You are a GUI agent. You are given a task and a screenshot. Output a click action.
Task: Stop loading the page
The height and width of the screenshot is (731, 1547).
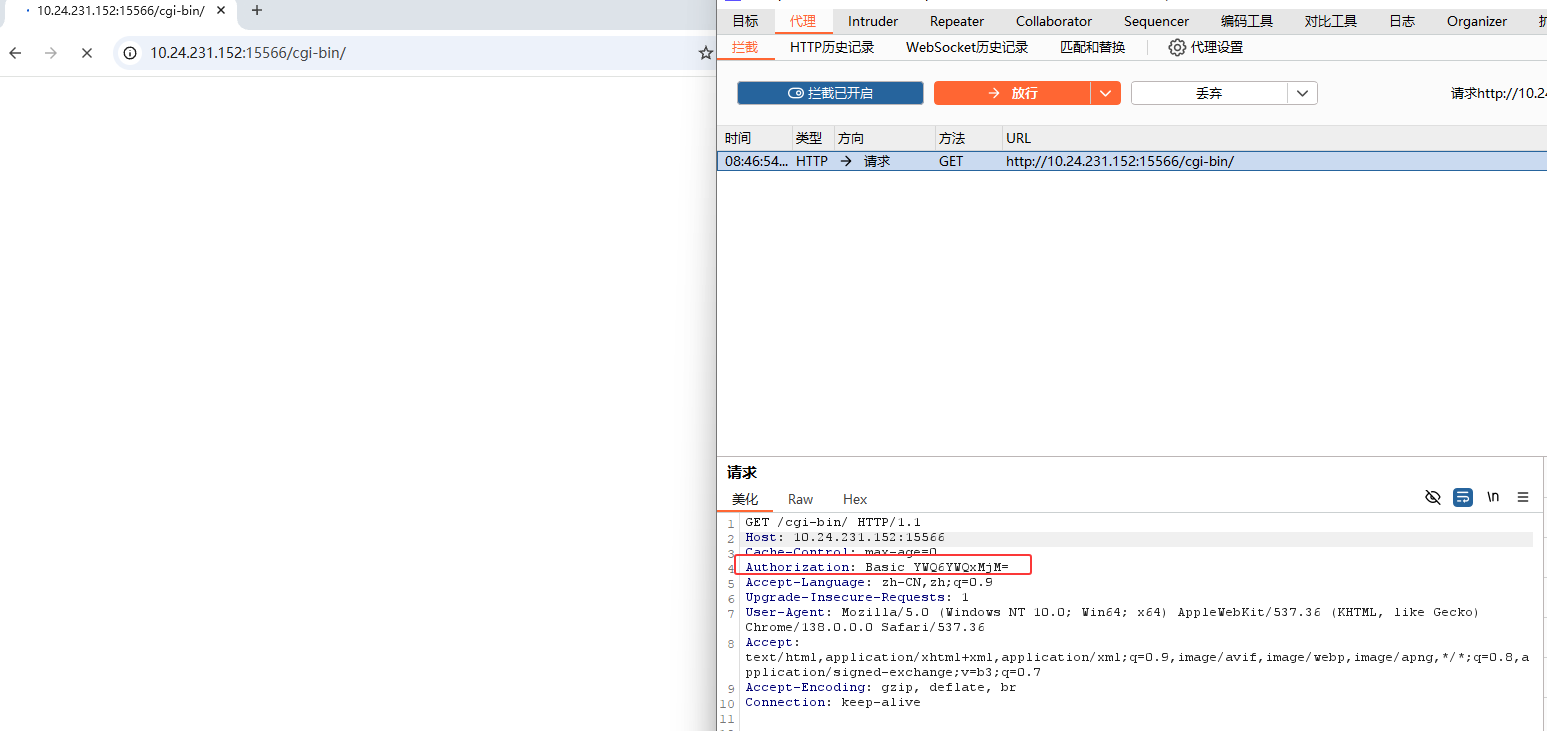87,52
